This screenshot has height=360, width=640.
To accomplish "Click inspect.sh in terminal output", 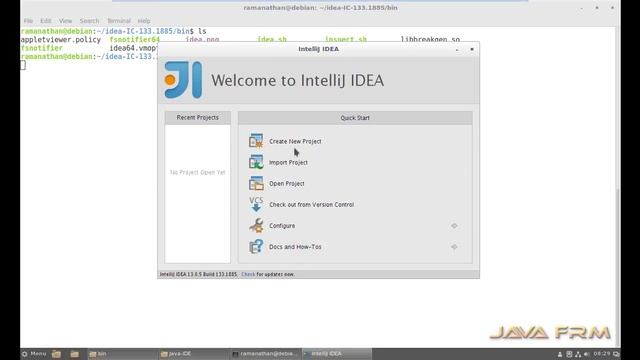I will tap(346, 40).
